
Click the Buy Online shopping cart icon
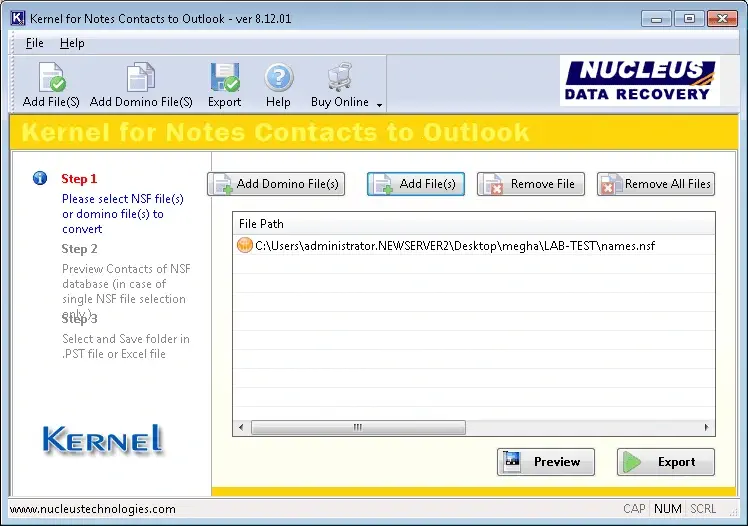(340, 77)
